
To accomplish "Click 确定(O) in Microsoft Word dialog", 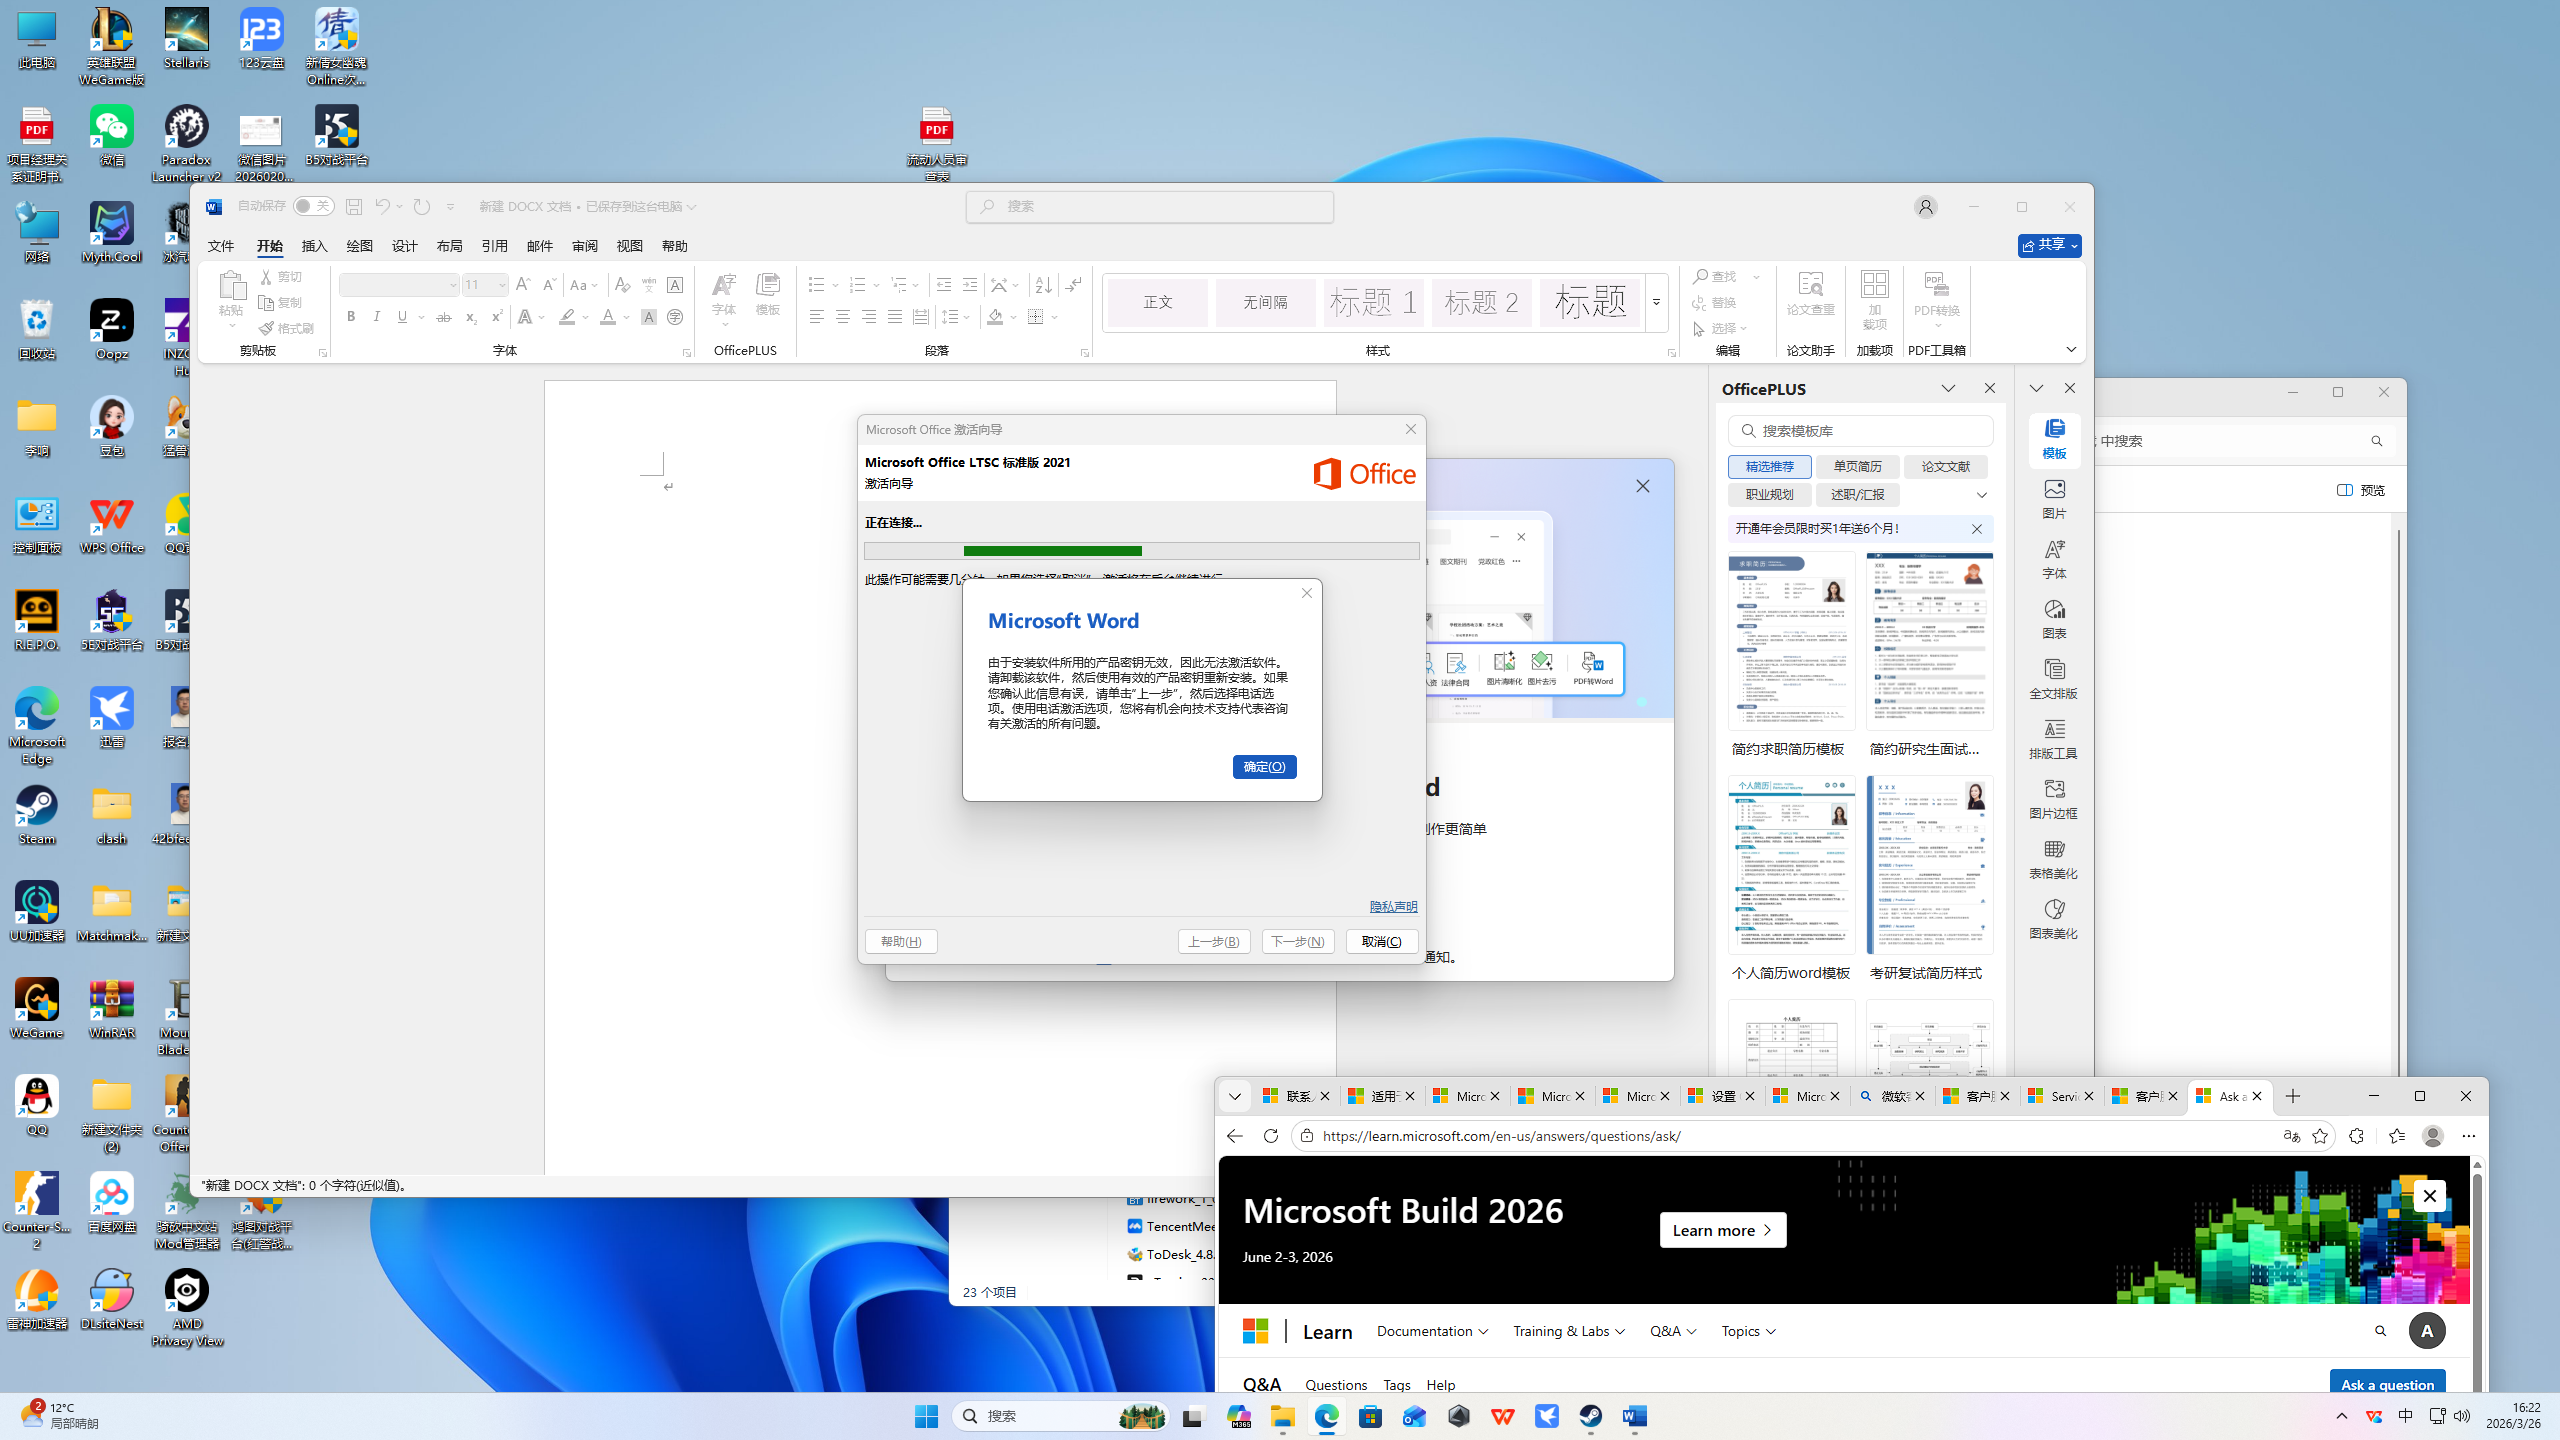I will pyautogui.click(x=1264, y=767).
